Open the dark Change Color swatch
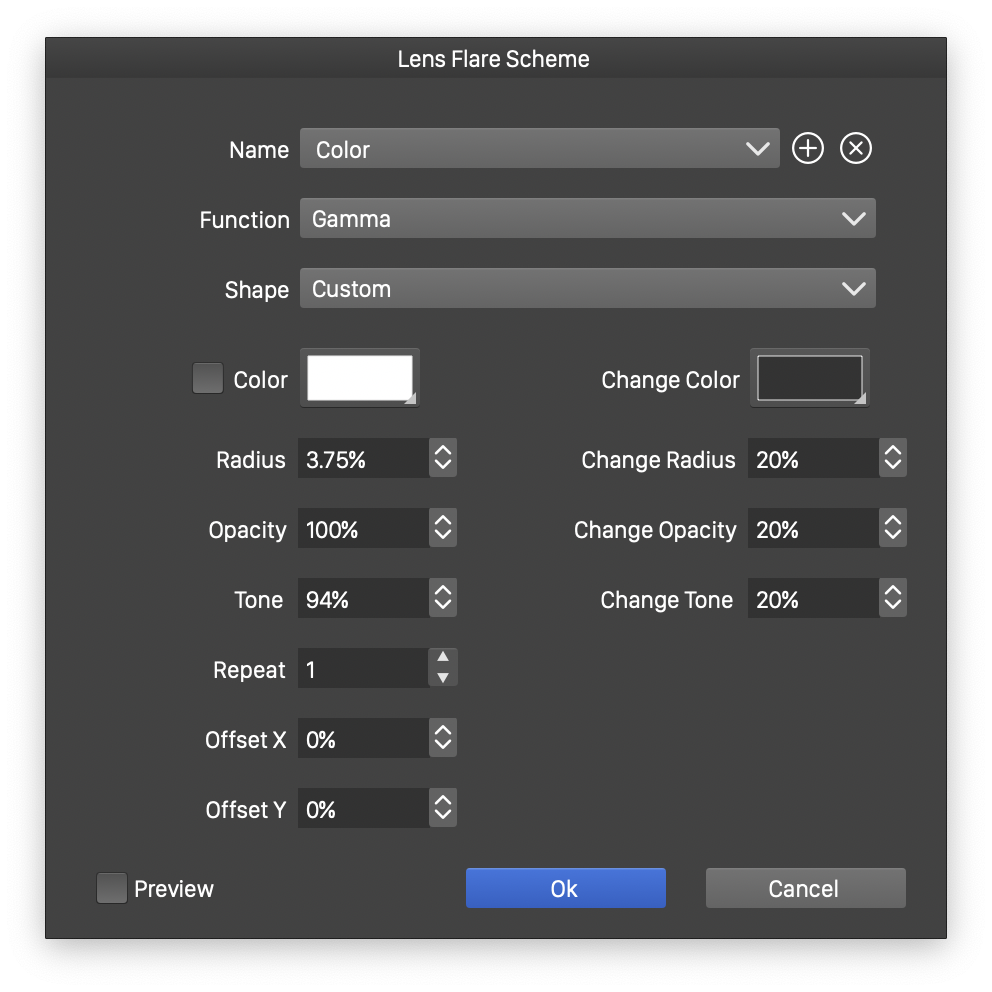 point(810,378)
